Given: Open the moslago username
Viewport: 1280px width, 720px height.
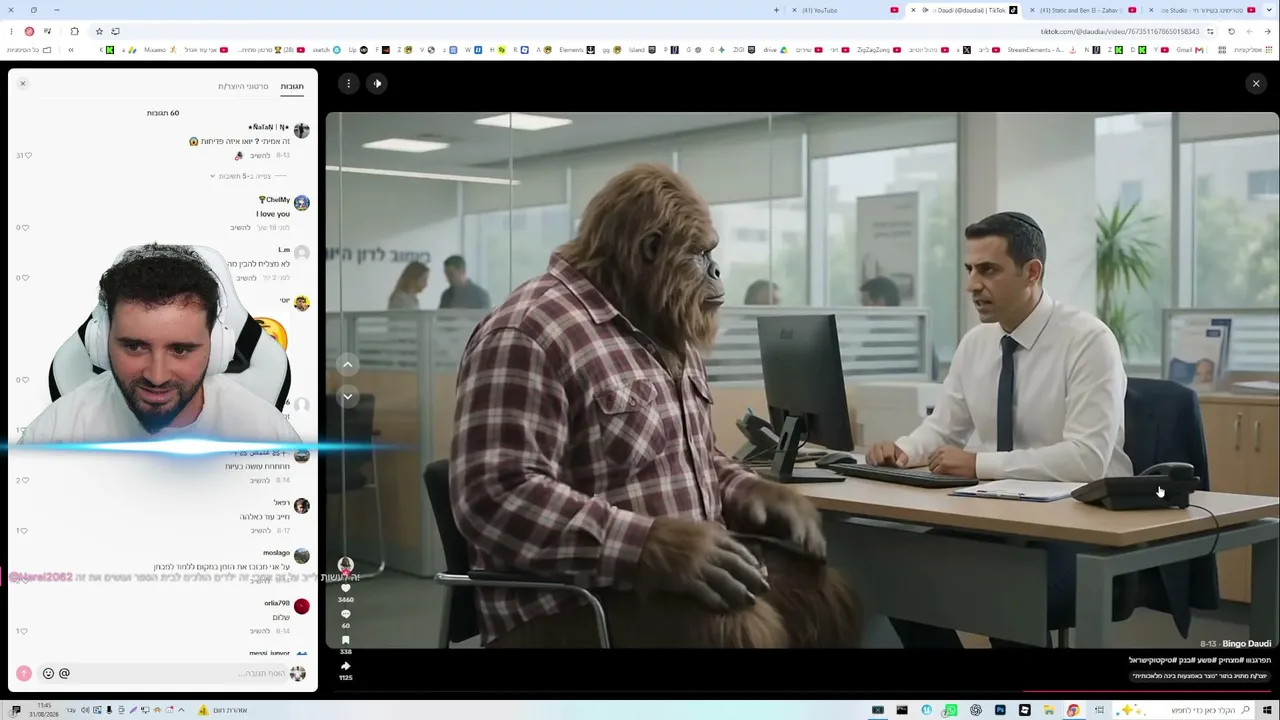Looking at the screenshot, I should tap(276, 552).
